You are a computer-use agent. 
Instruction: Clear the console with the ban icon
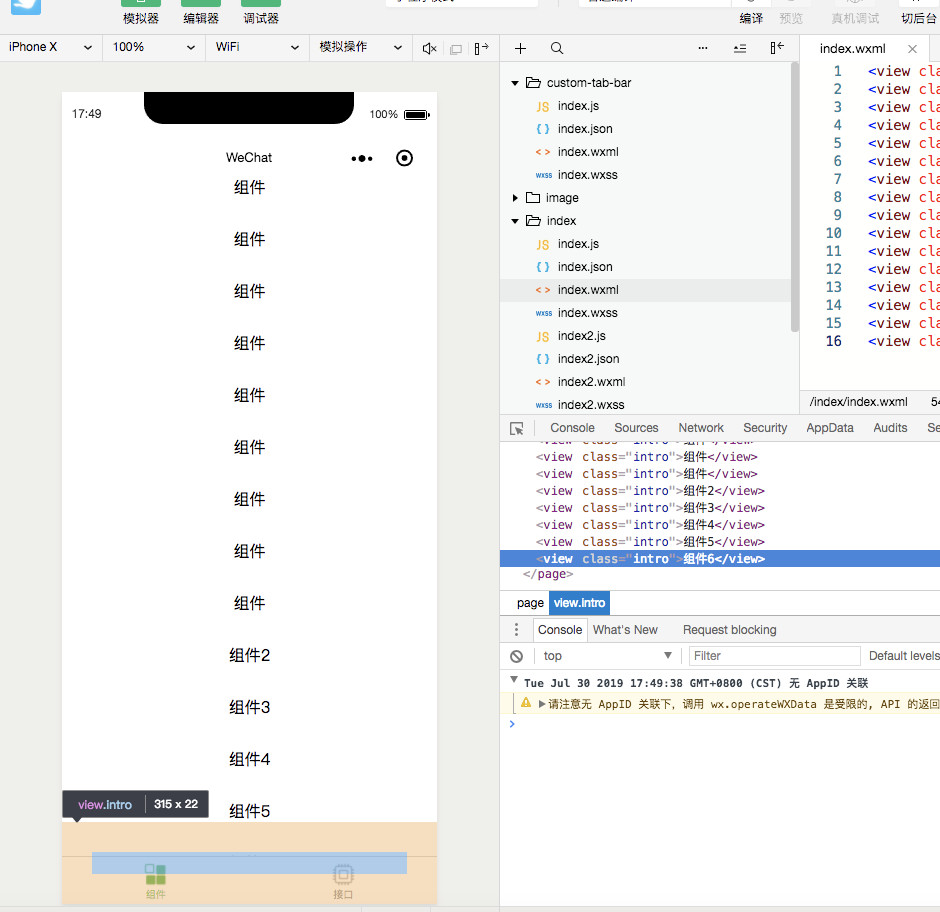[516, 656]
